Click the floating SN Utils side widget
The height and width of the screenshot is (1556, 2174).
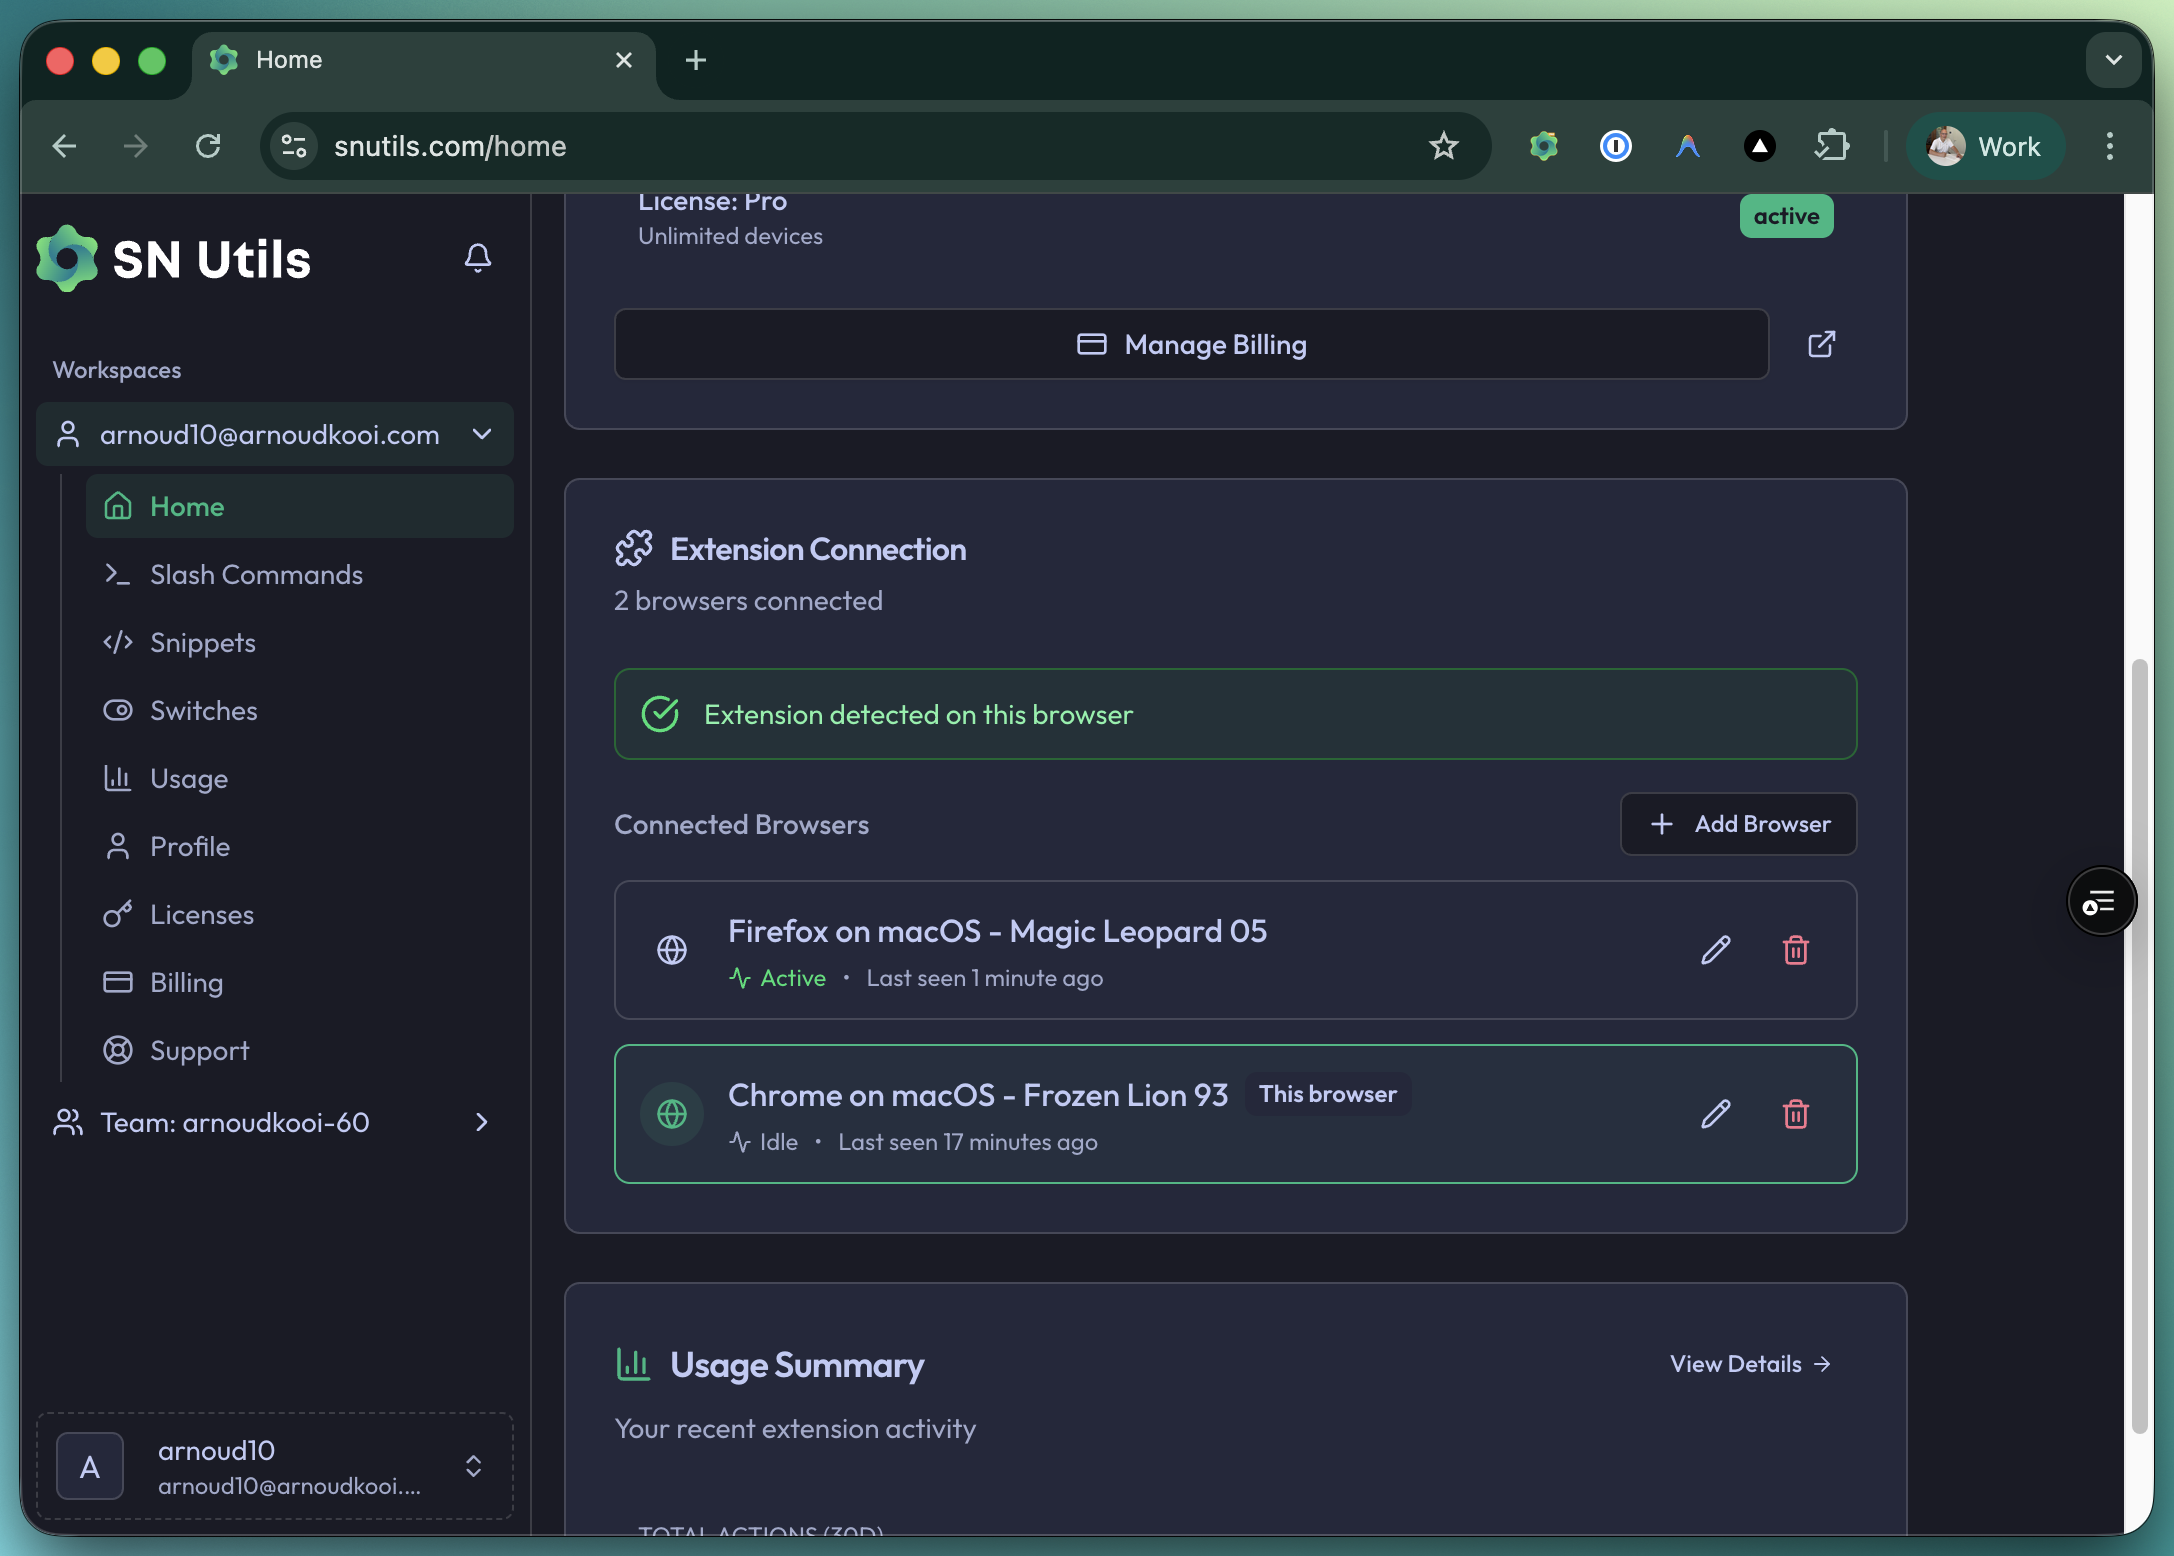pyautogui.click(x=2100, y=902)
